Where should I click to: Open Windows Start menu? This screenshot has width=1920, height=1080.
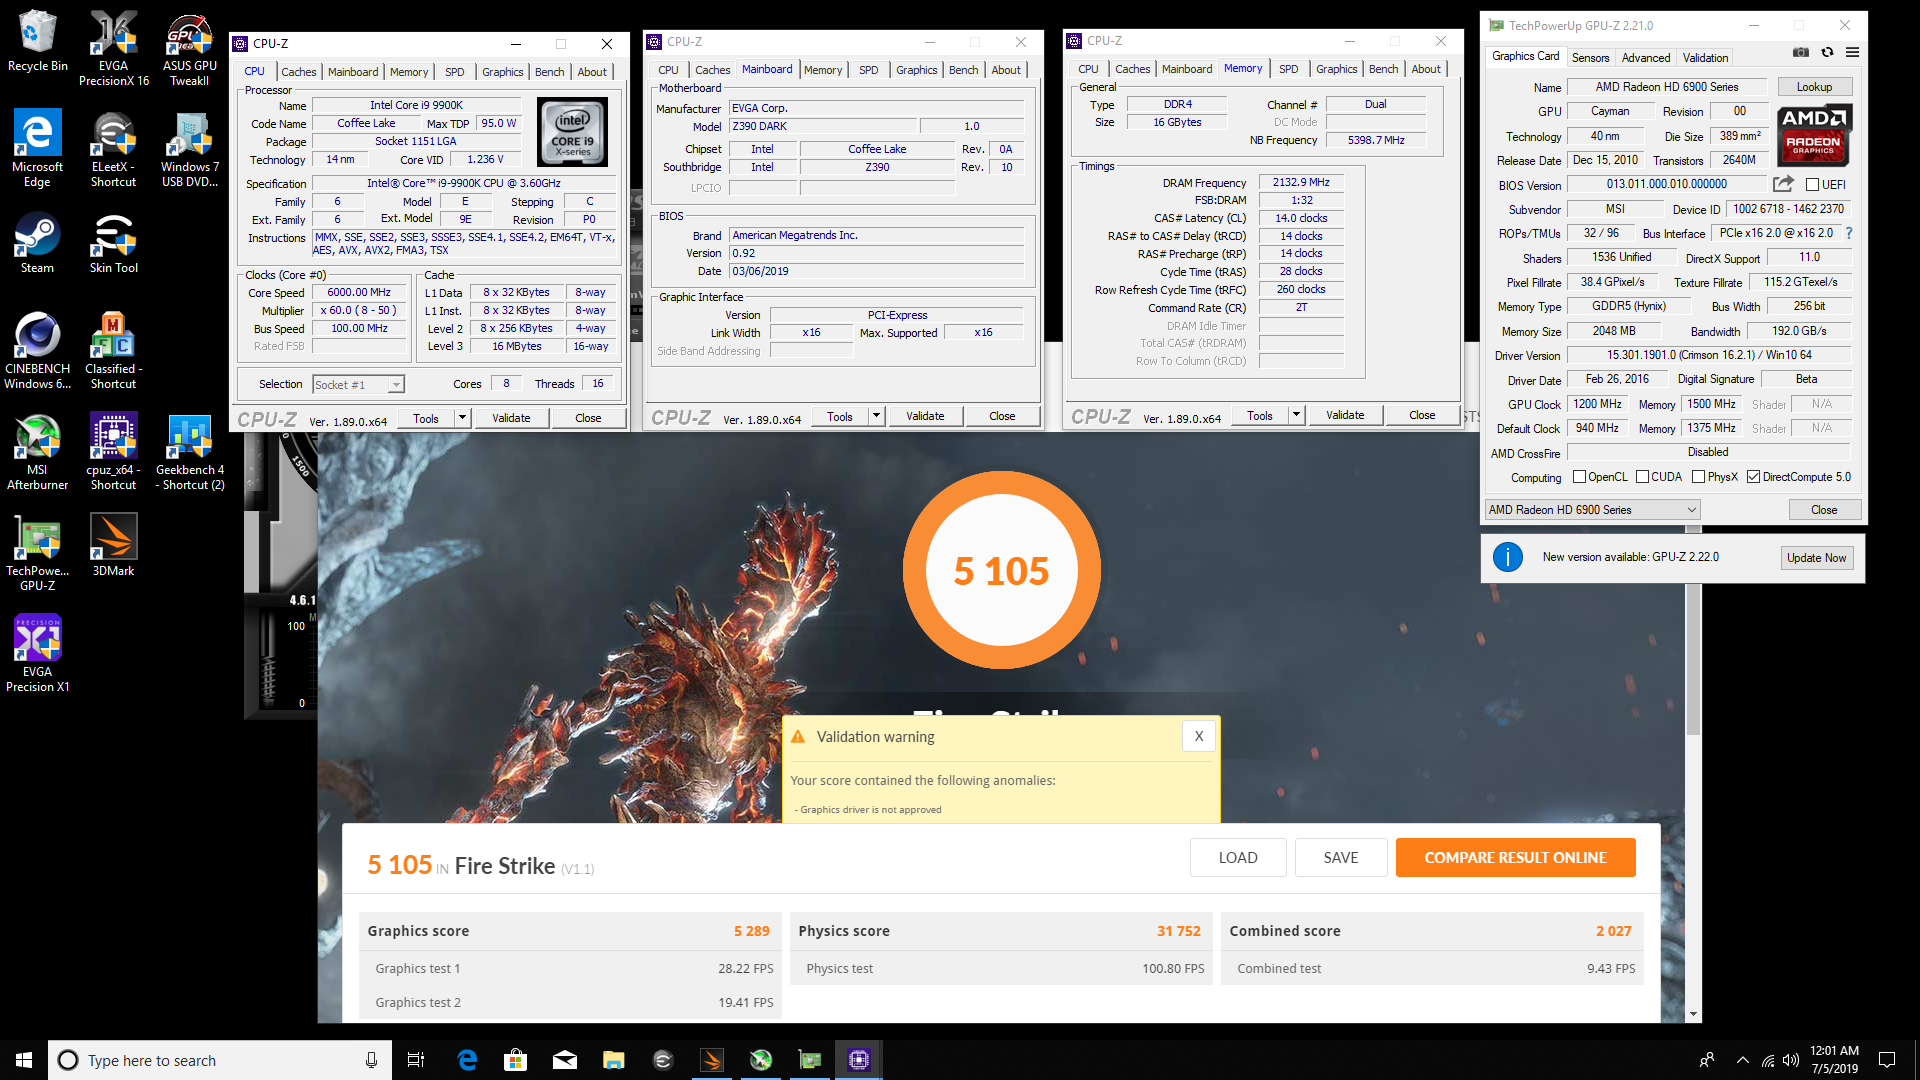24,1060
